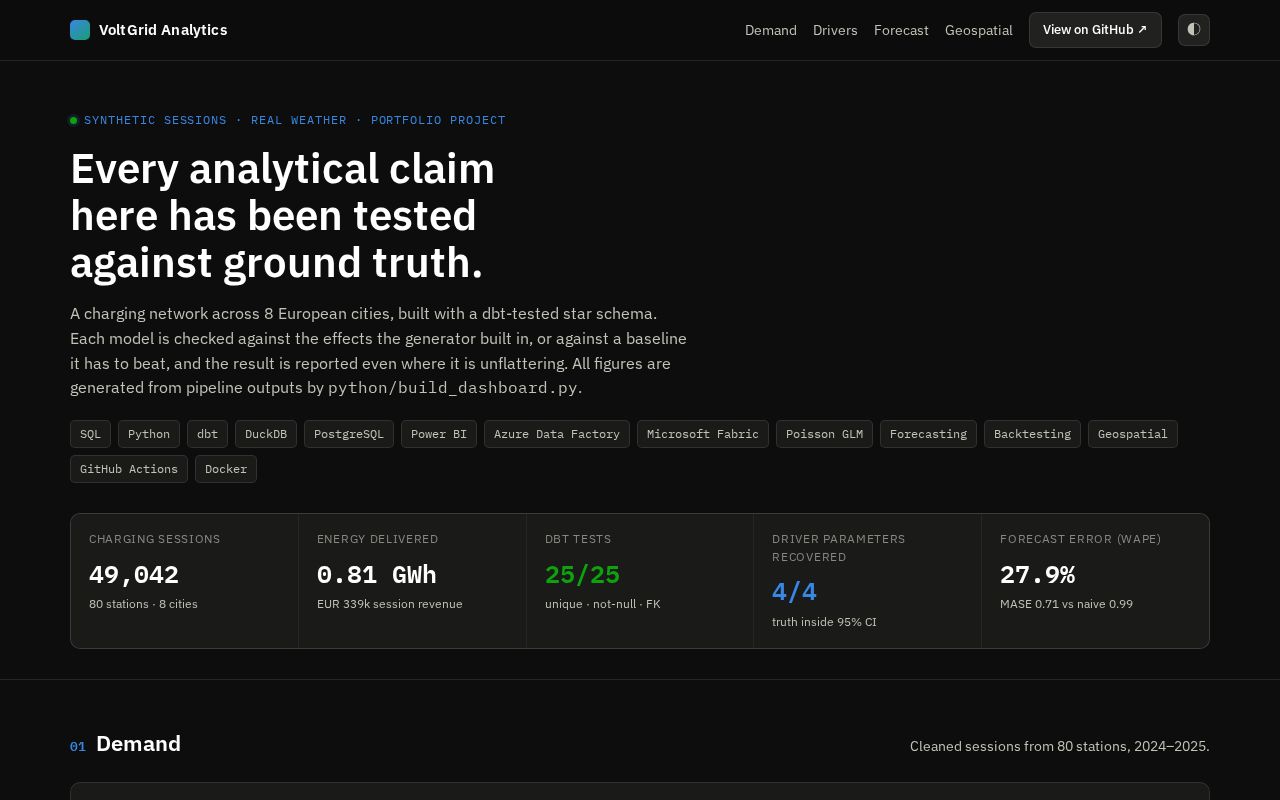
Task: Click the 0.81 GWh energy value
Action: tap(377, 575)
